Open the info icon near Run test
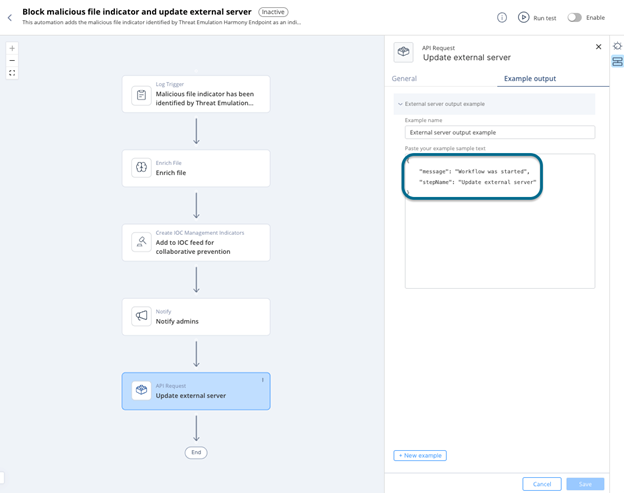Image resolution: width=624 pixels, height=493 pixels. coord(502,17)
